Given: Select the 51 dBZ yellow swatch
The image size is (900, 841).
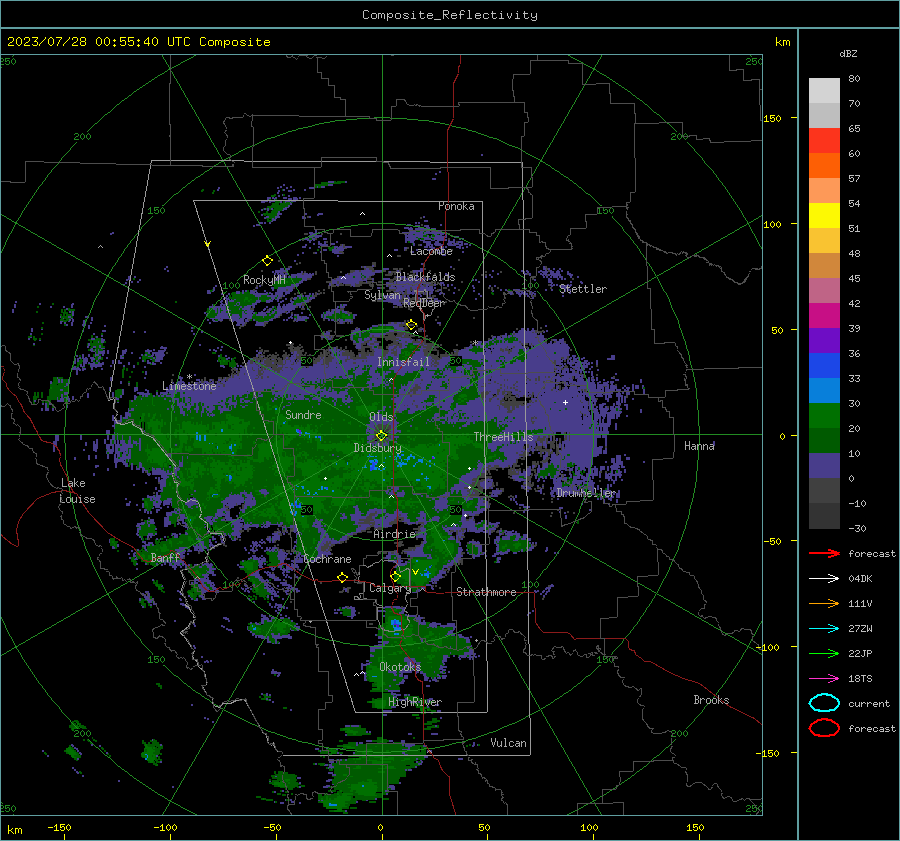Looking at the screenshot, I should coord(824,216).
